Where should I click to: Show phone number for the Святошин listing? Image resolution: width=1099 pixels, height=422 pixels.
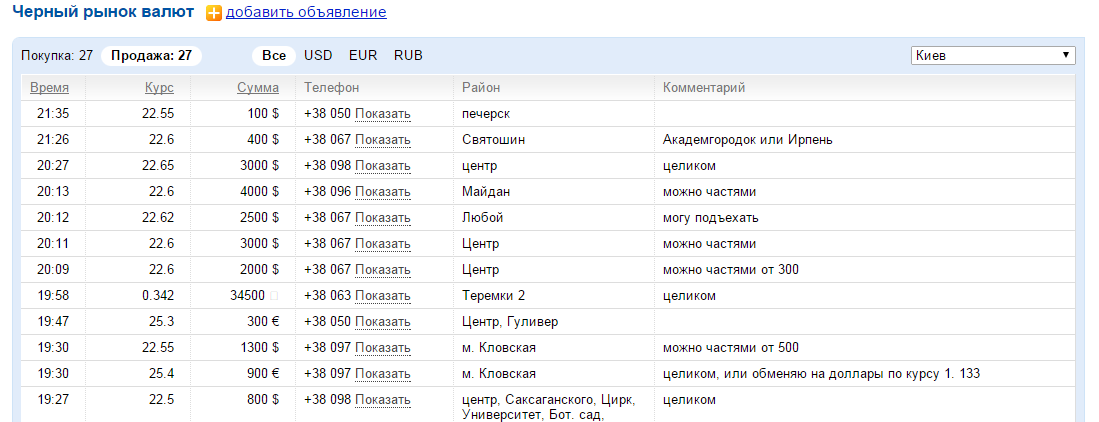pos(383,140)
